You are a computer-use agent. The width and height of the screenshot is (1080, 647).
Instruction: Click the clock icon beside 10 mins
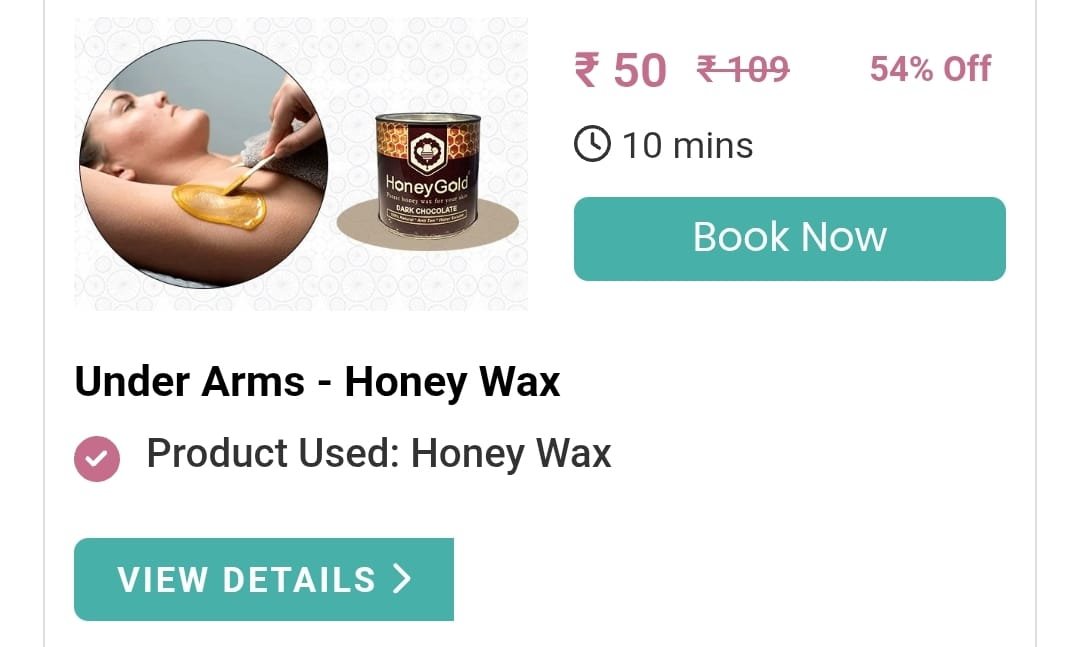pos(592,145)
